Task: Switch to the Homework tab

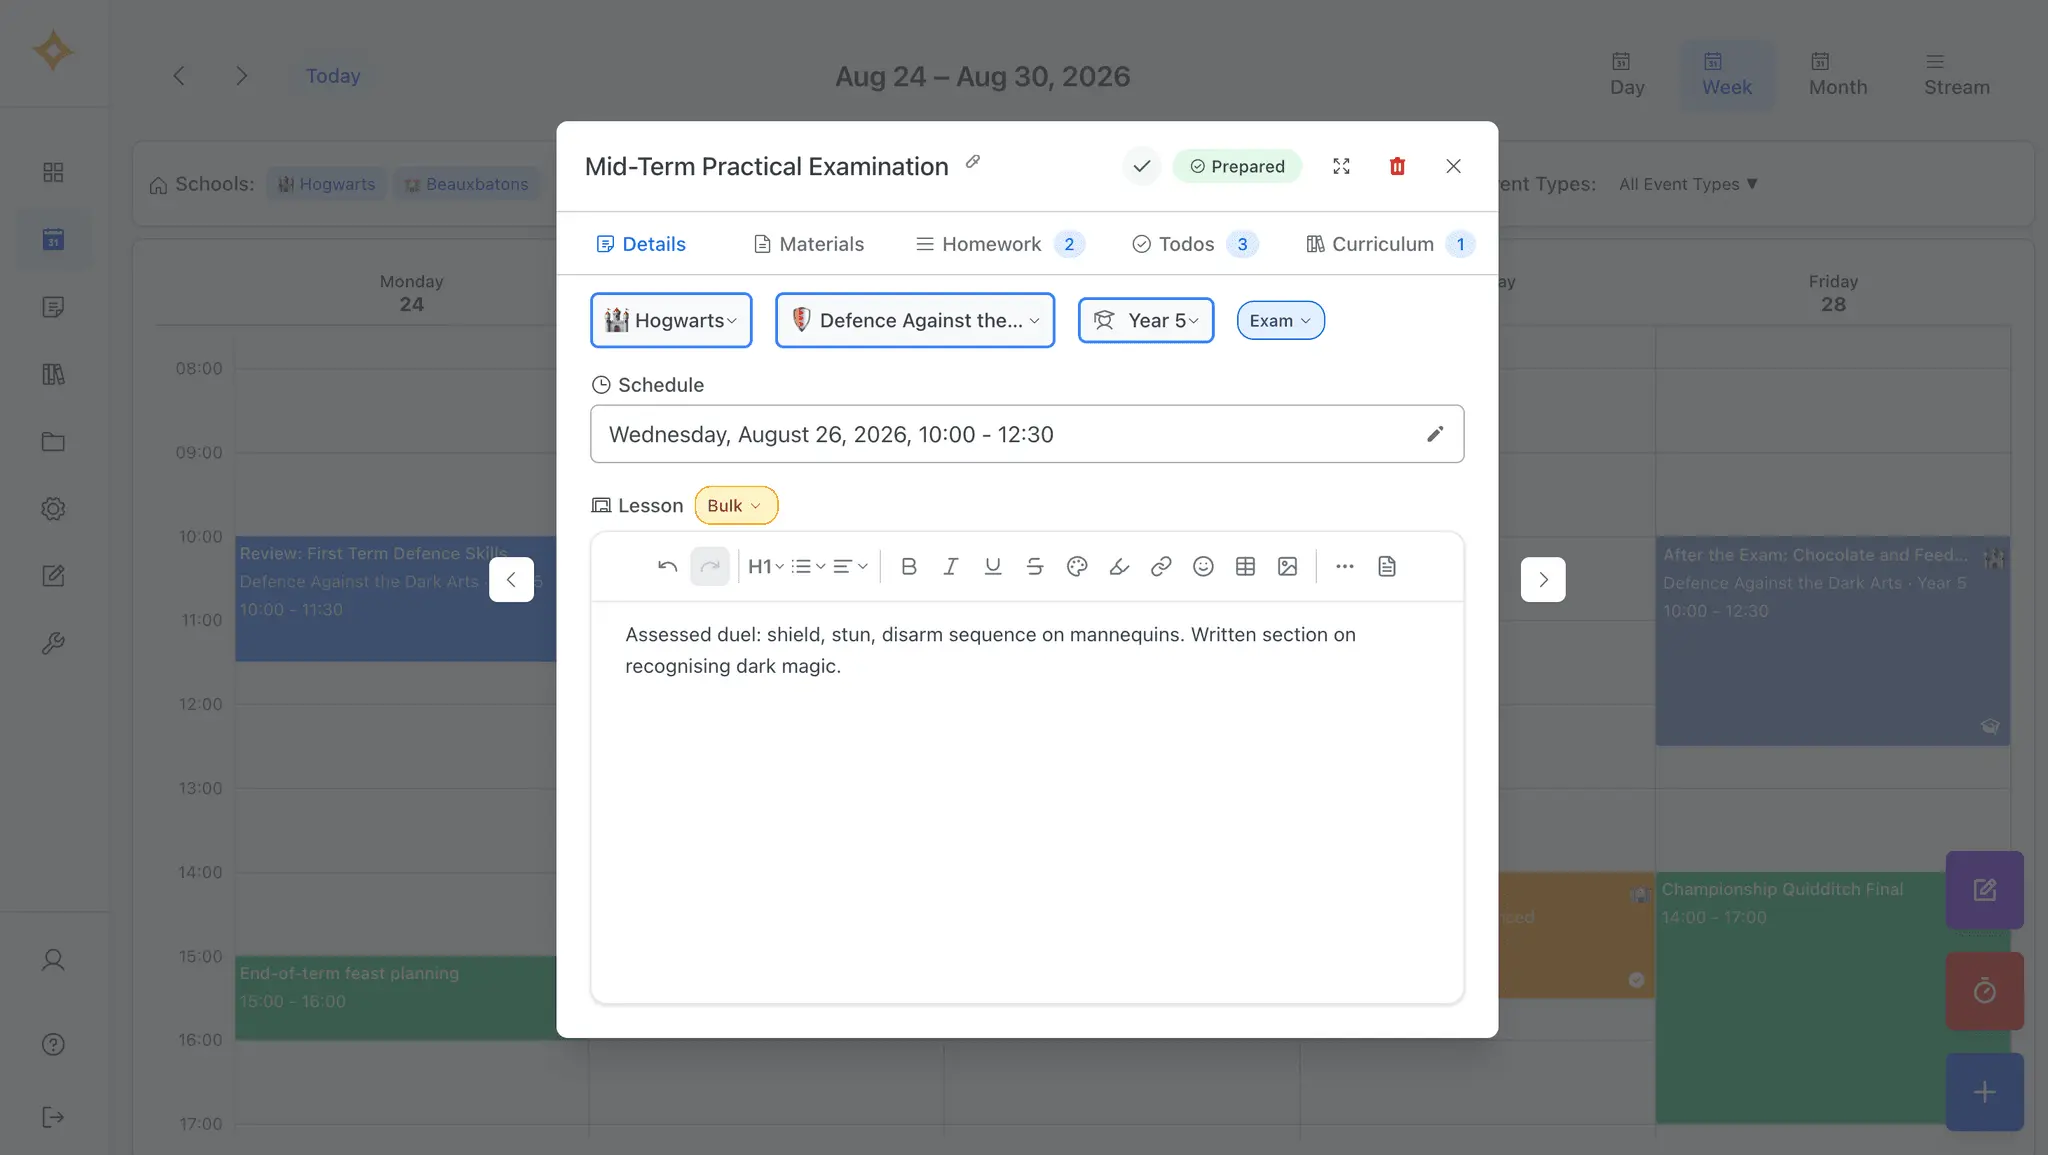Action: [1000, 244]
